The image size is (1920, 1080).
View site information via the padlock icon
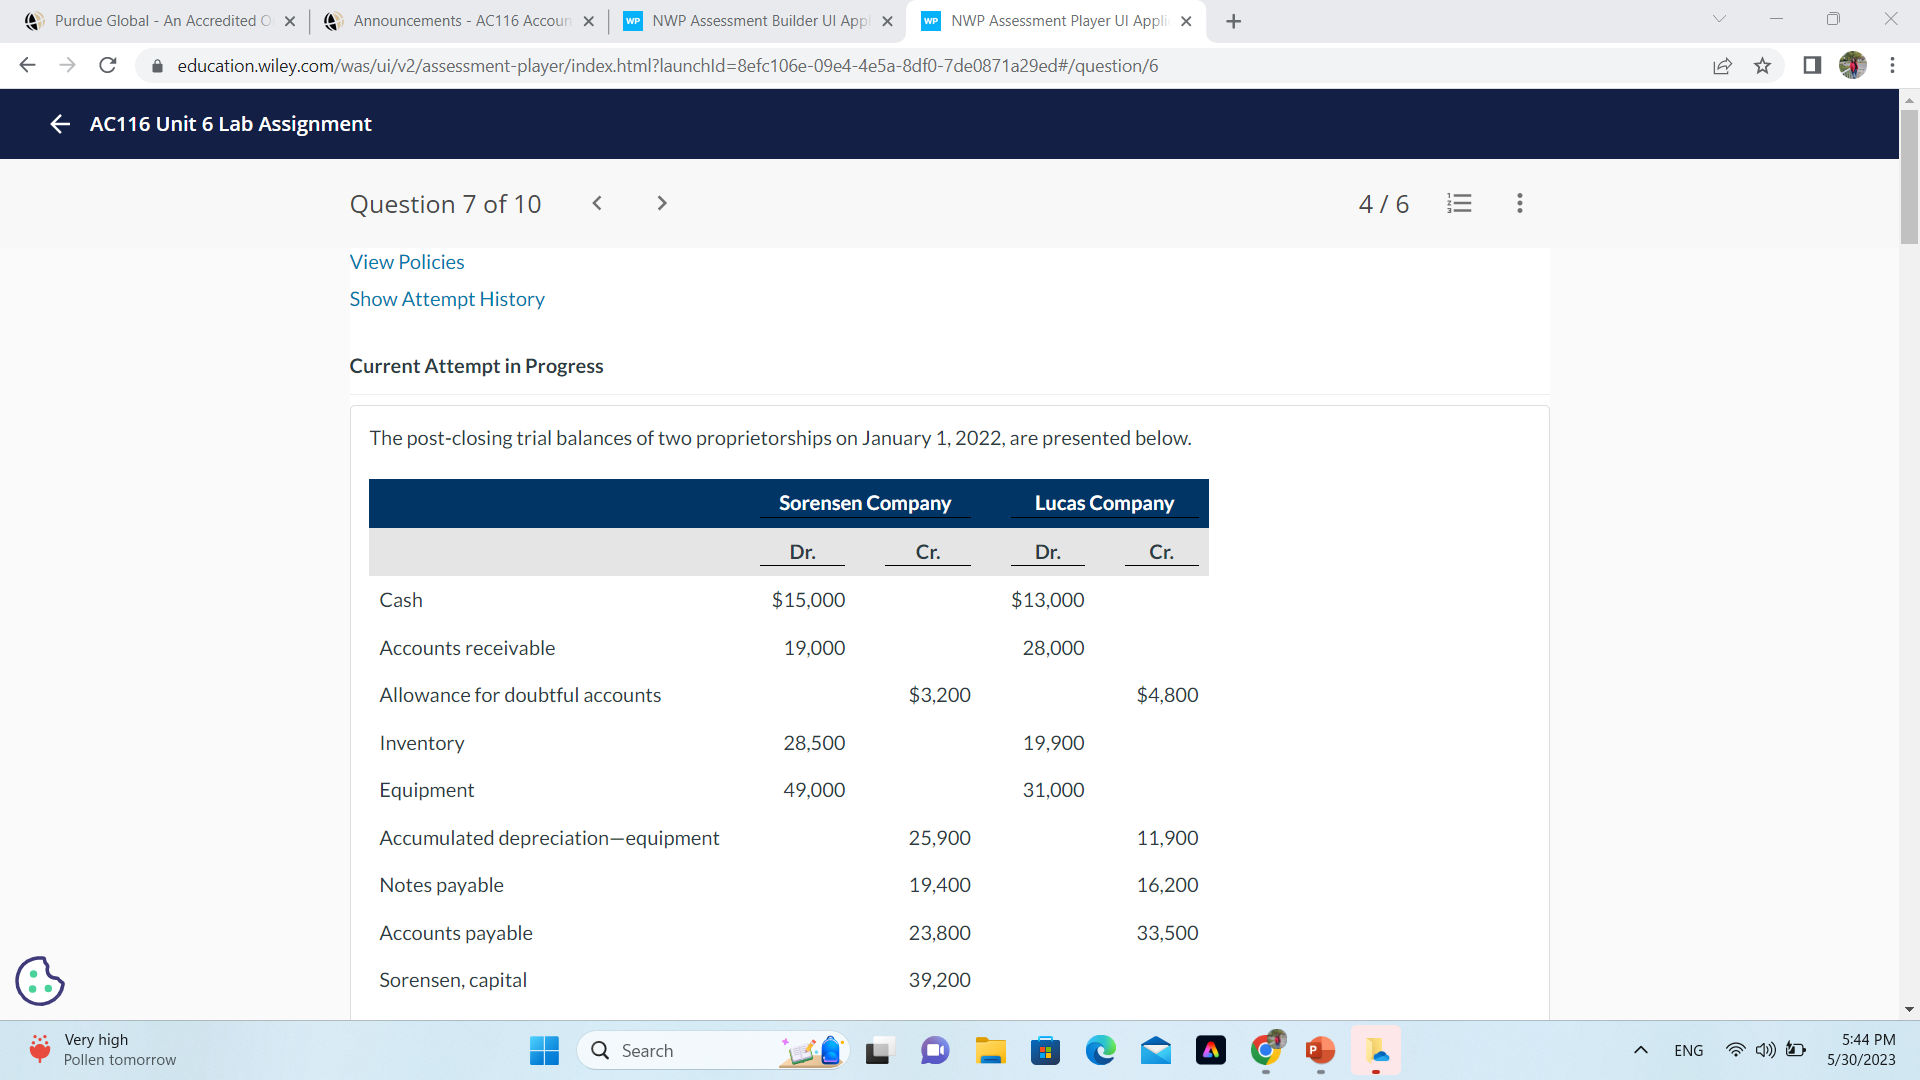coord(157,66)
